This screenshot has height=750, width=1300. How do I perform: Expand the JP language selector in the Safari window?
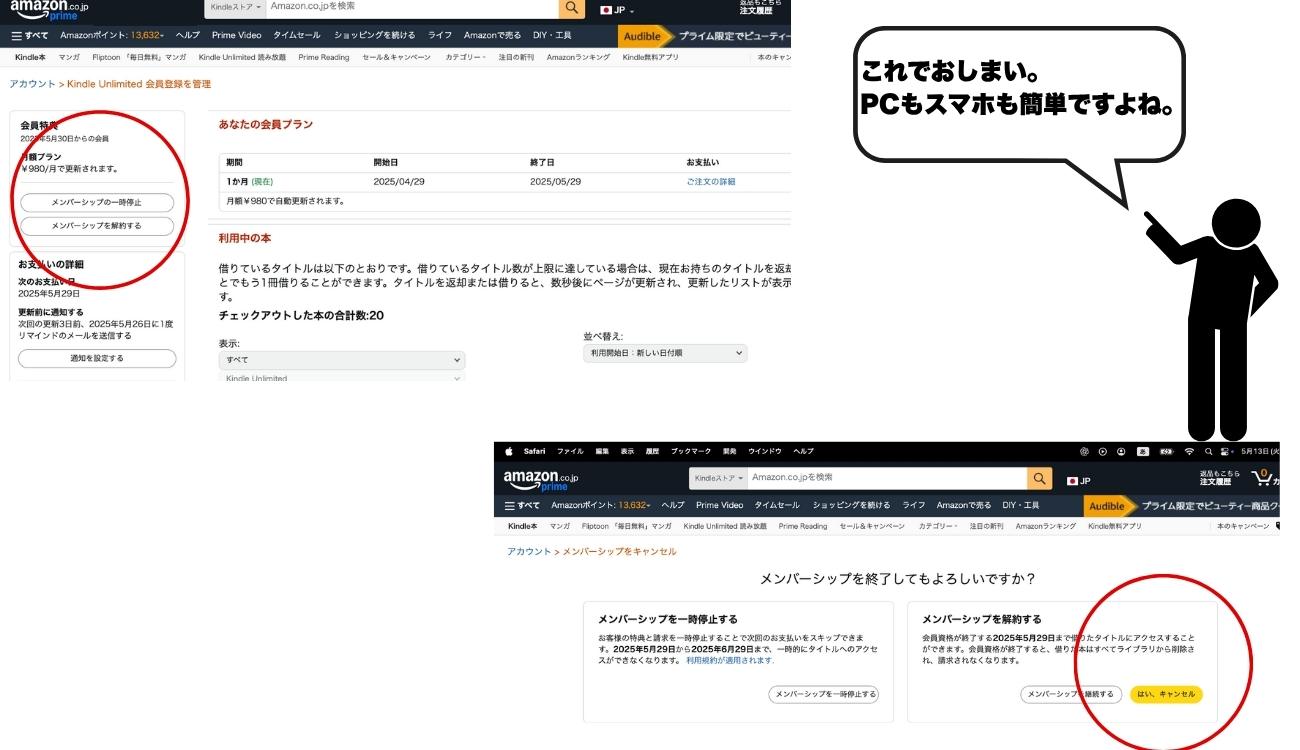1079,480
